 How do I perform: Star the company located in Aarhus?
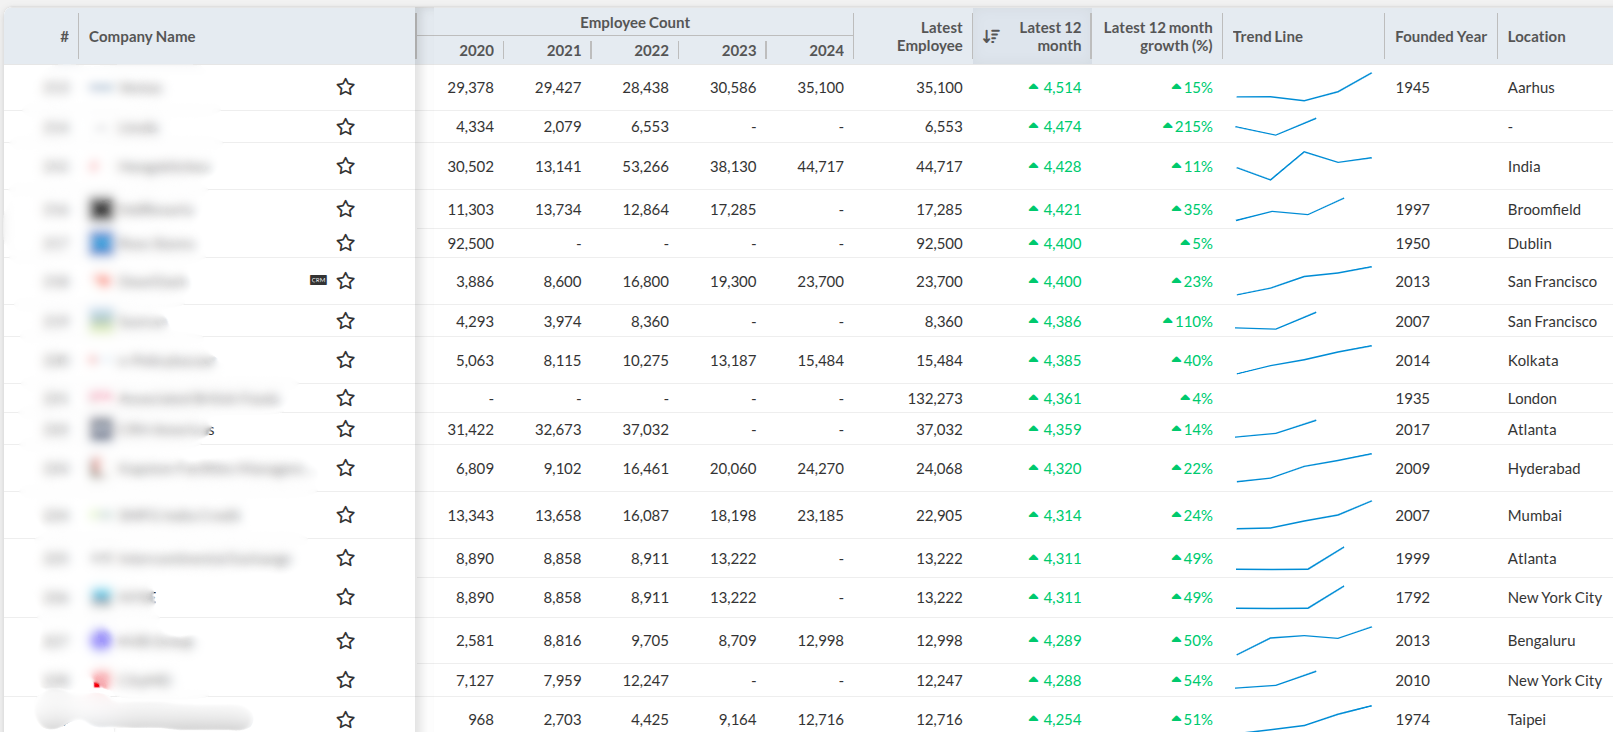tap(345, 88)
